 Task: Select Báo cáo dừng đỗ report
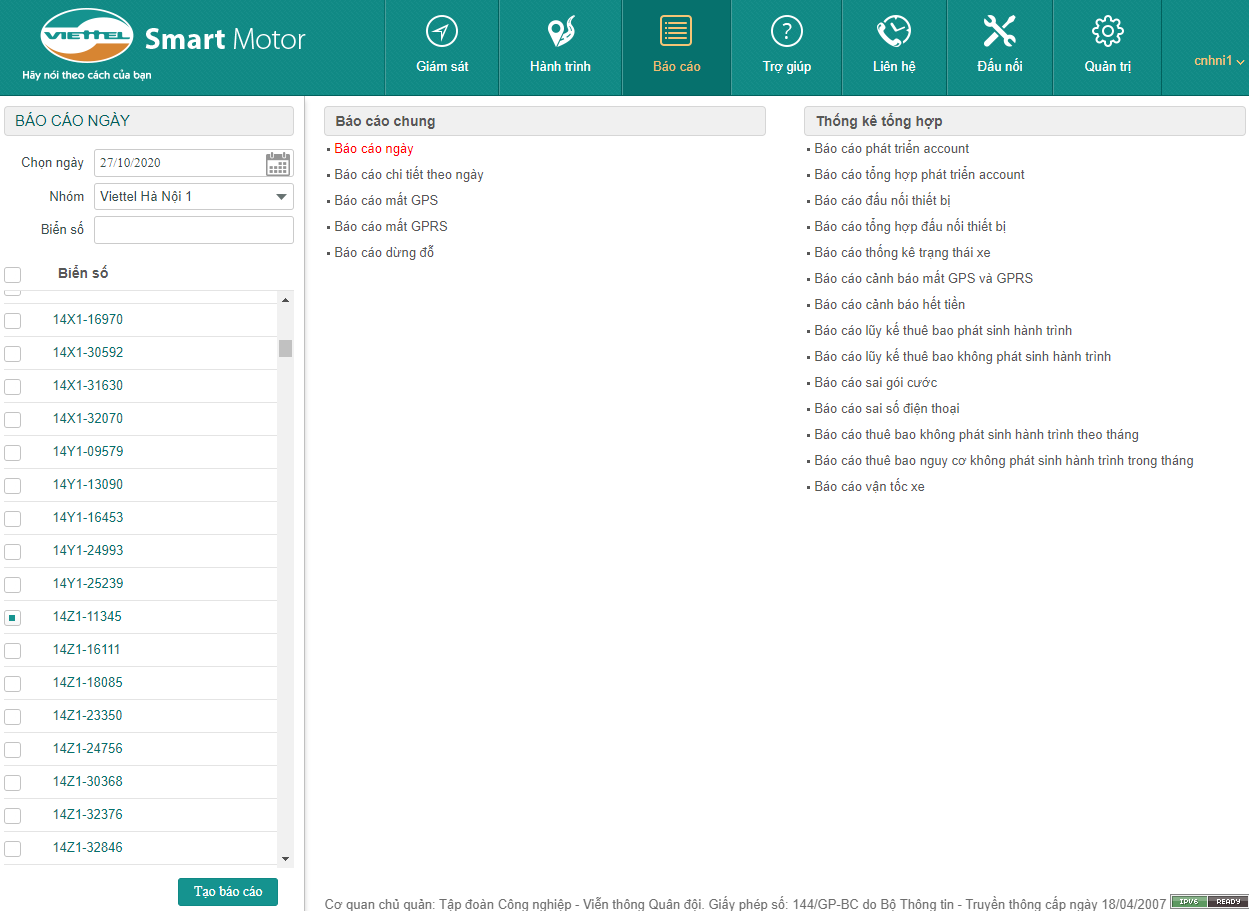pyautogui.click(x=384, y=253)
